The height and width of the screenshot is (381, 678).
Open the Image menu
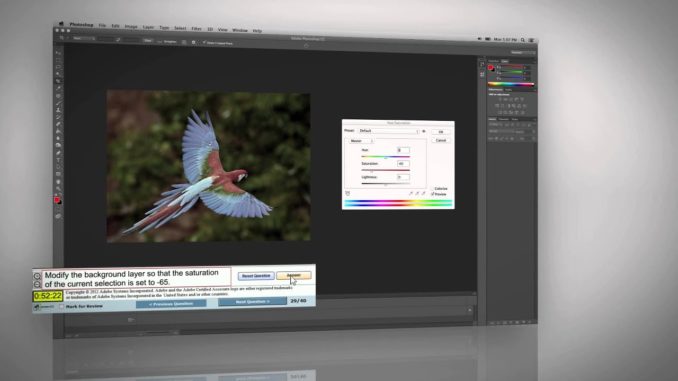tap(131, 27)
